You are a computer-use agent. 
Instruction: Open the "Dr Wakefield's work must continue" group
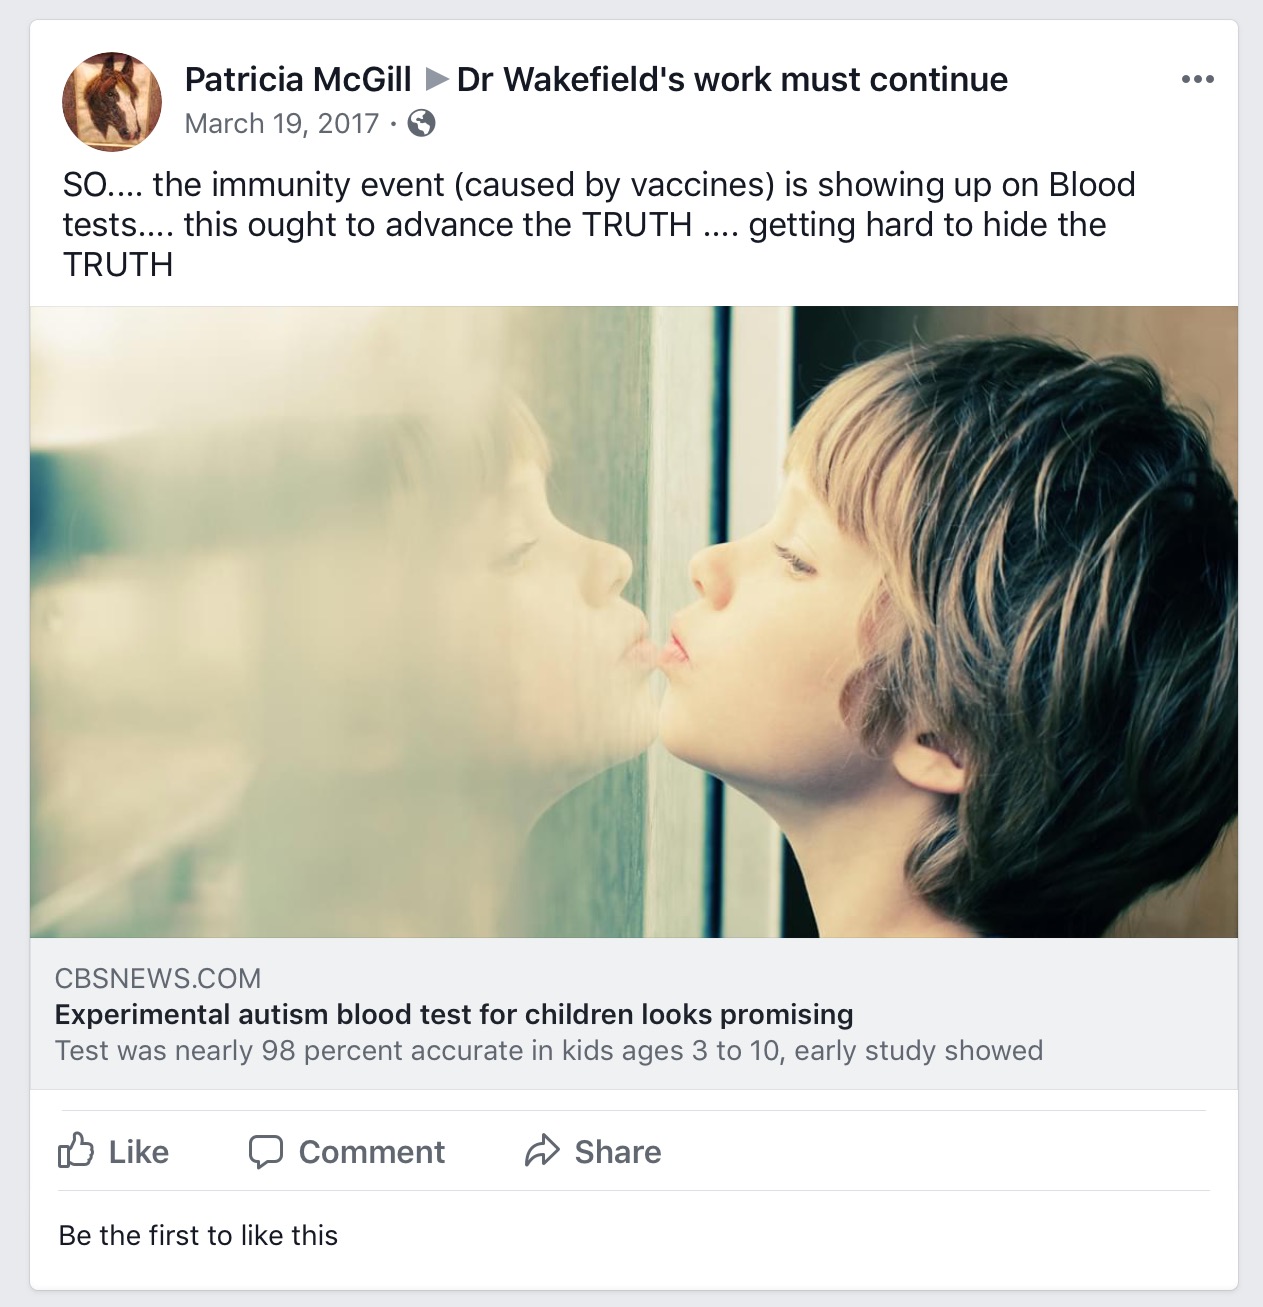pos(732,79)
